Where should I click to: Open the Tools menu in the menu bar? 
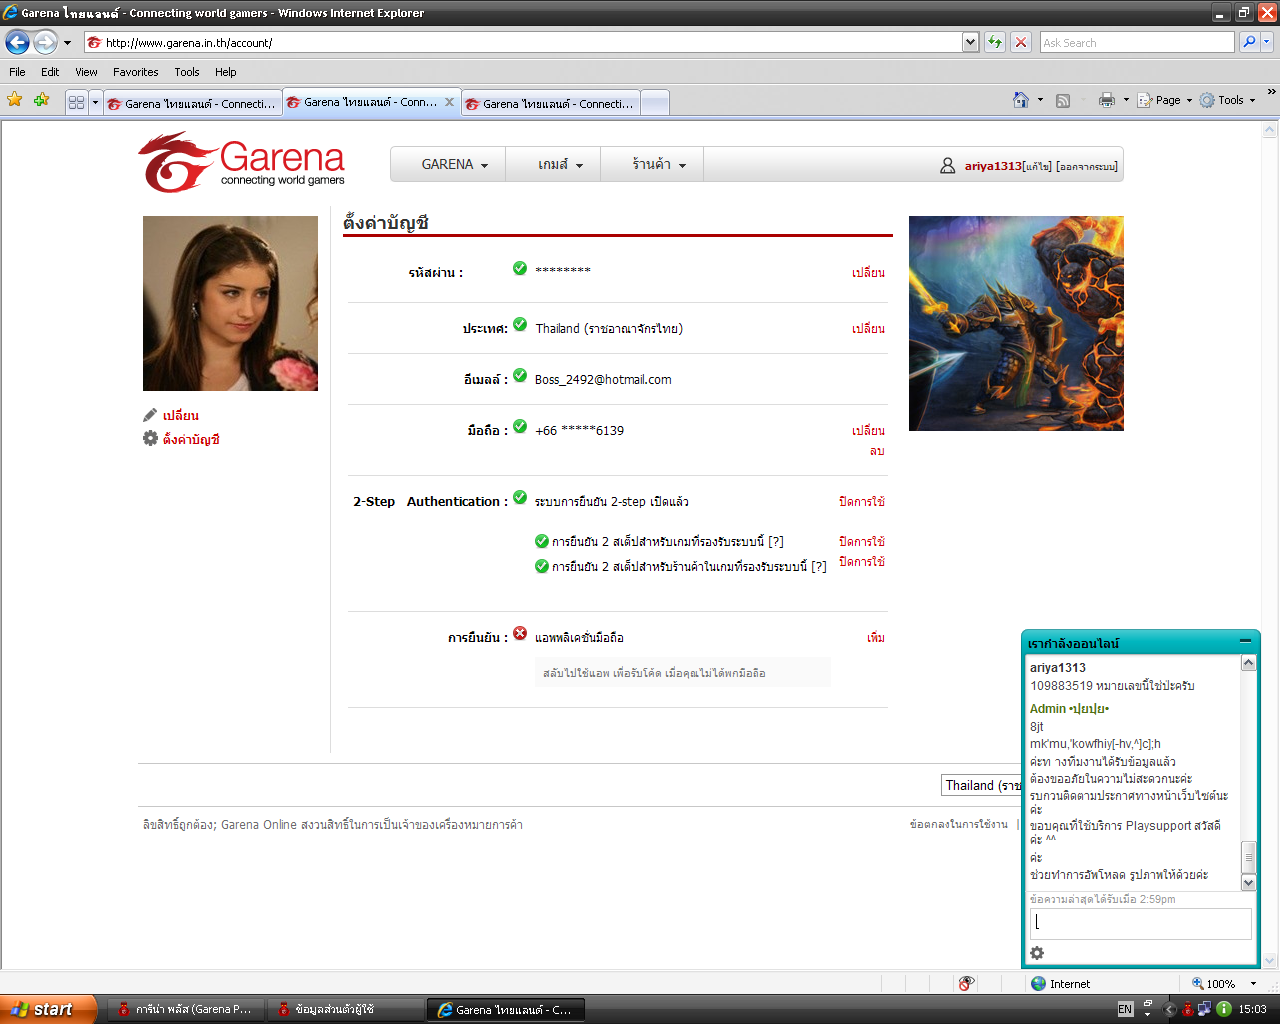pos(186,72)
